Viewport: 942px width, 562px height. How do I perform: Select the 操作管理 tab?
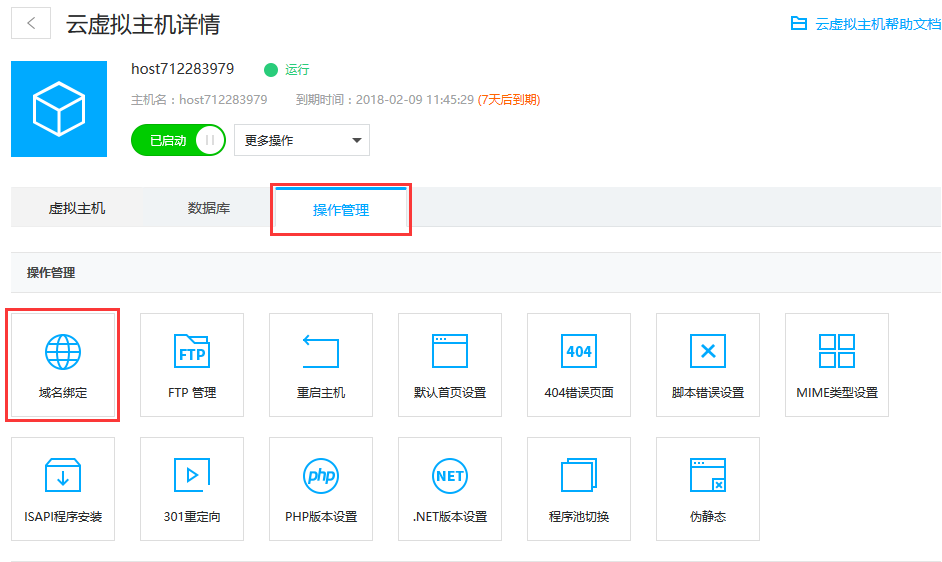click(x=341, y=210)
